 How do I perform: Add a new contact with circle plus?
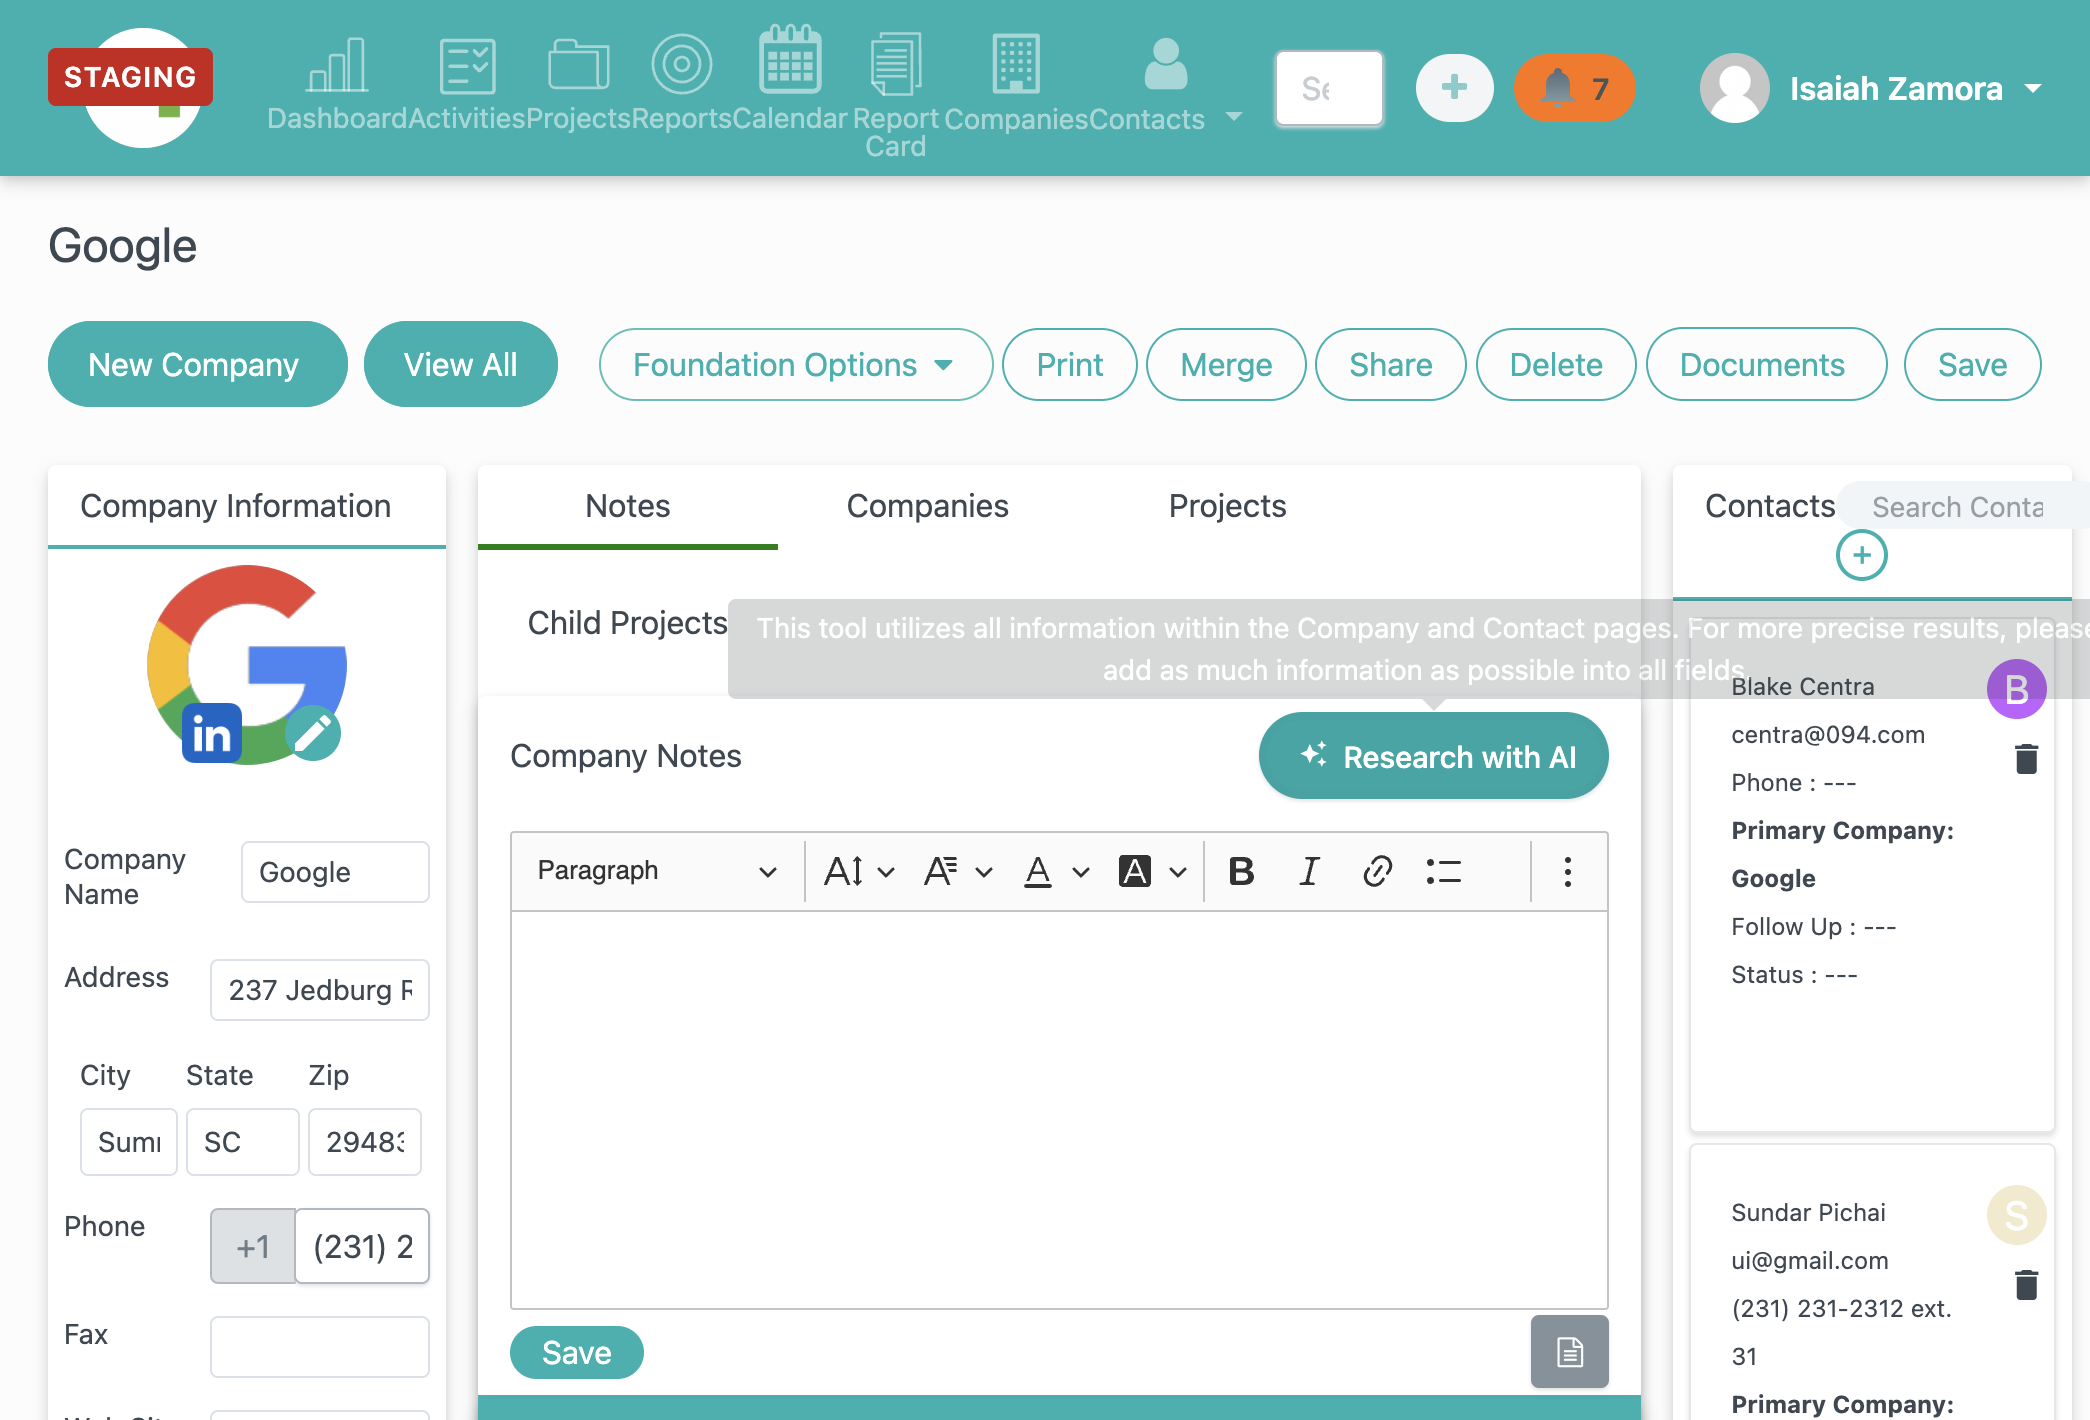click(x=1861, y=555)
